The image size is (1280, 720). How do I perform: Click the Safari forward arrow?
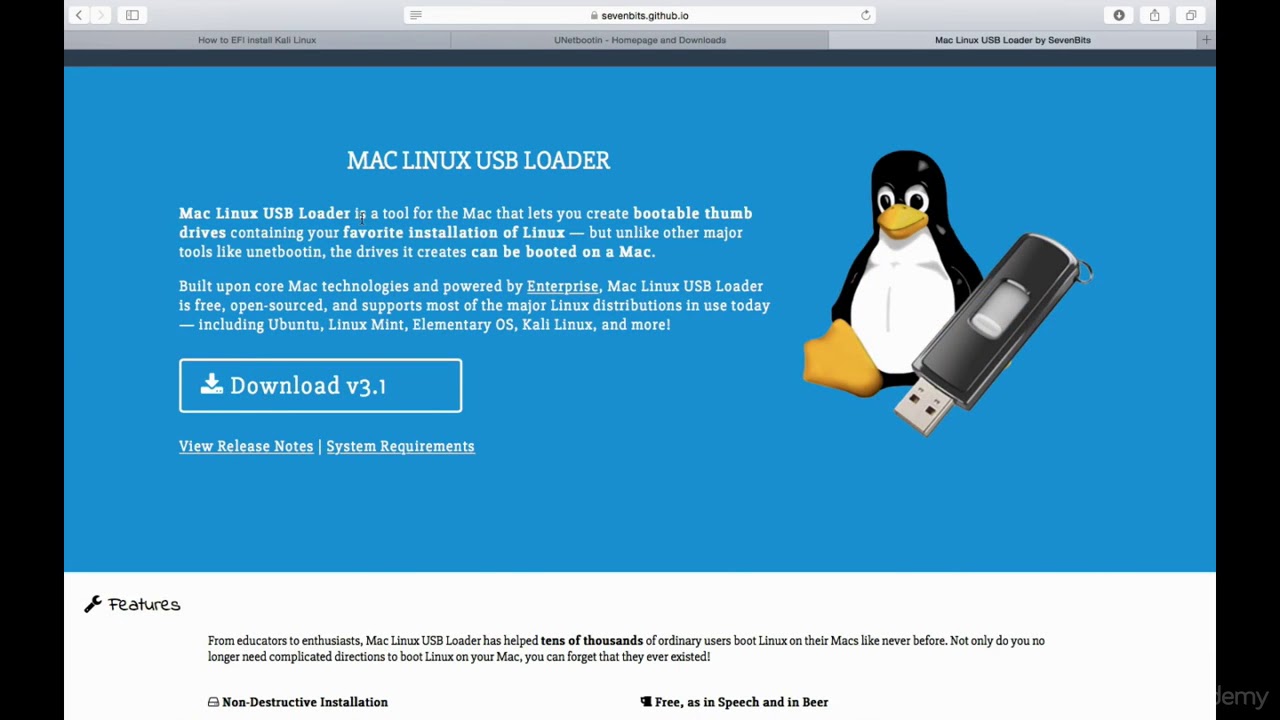(x=100, y=15)
